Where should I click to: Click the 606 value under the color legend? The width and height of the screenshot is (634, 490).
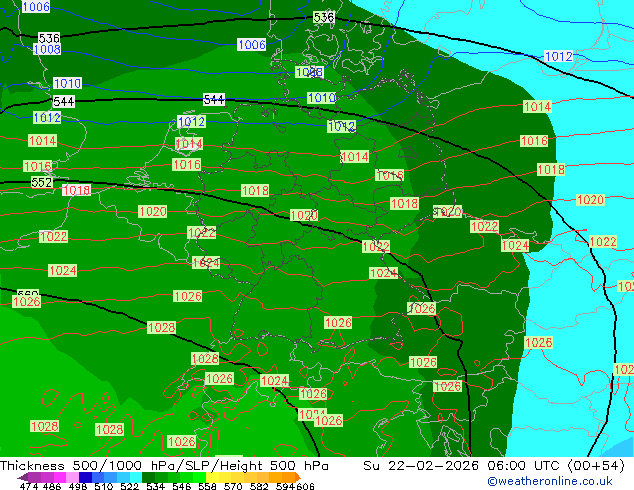click(305, 486)
